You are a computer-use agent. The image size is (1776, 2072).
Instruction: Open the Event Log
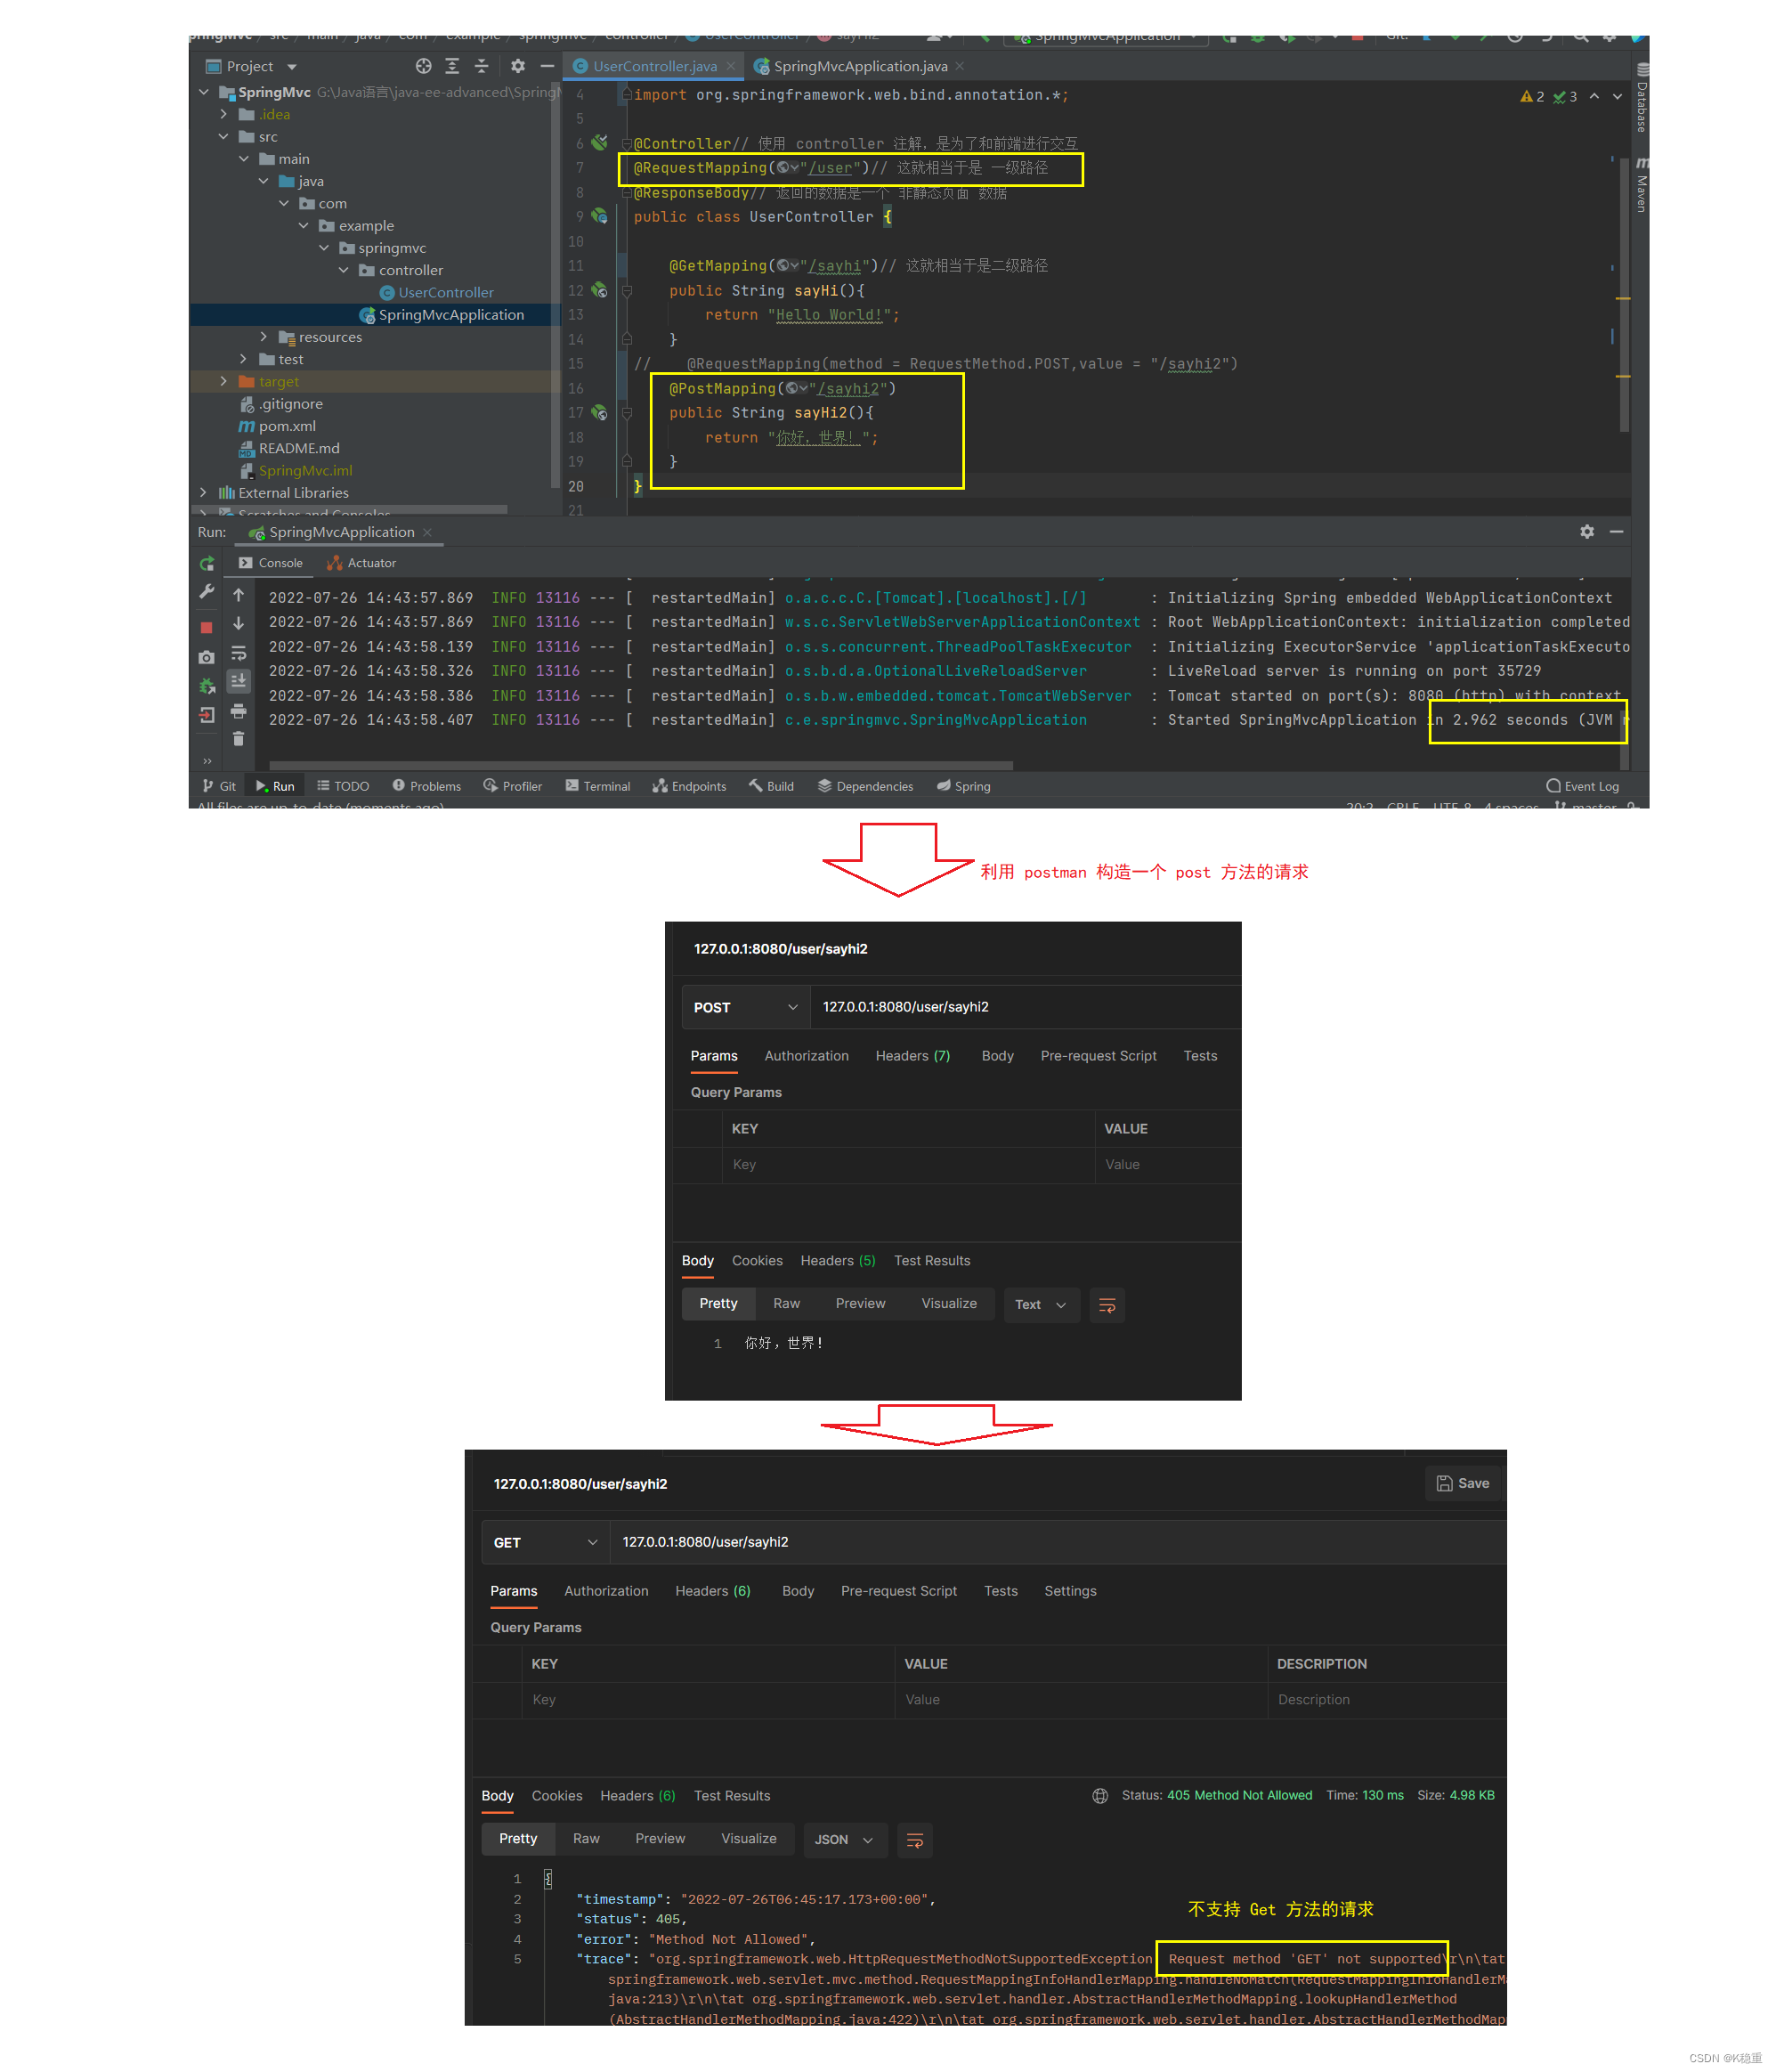[1583, 786]
